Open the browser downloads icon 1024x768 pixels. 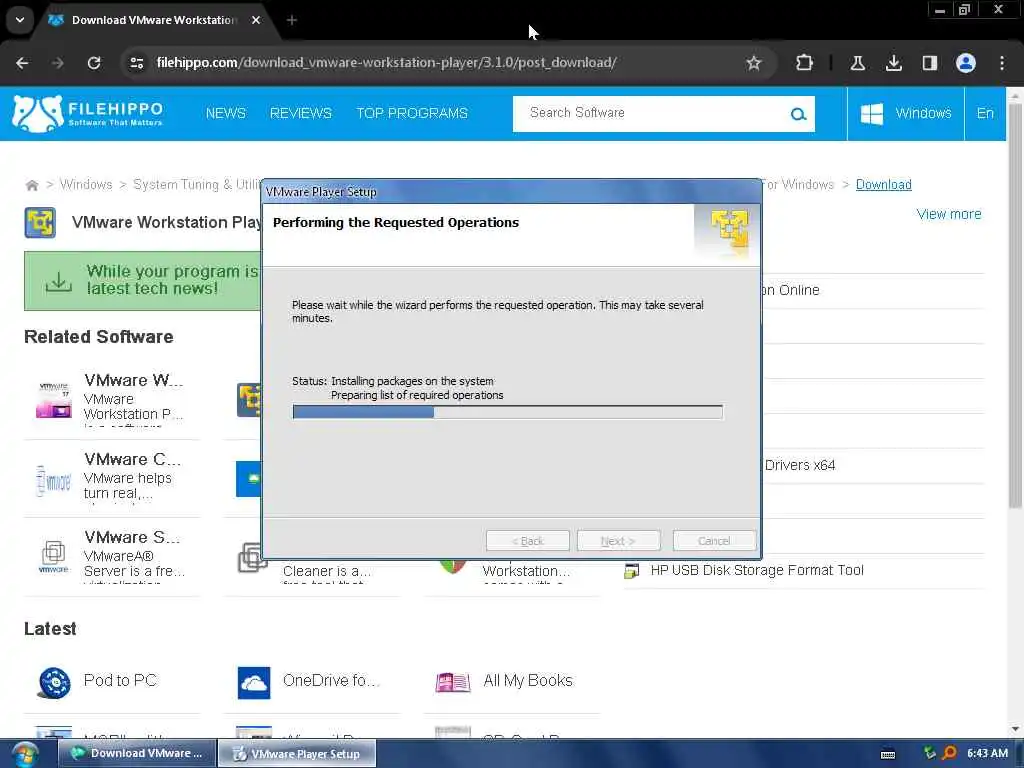pyautogui.click(x=893, y=63)
